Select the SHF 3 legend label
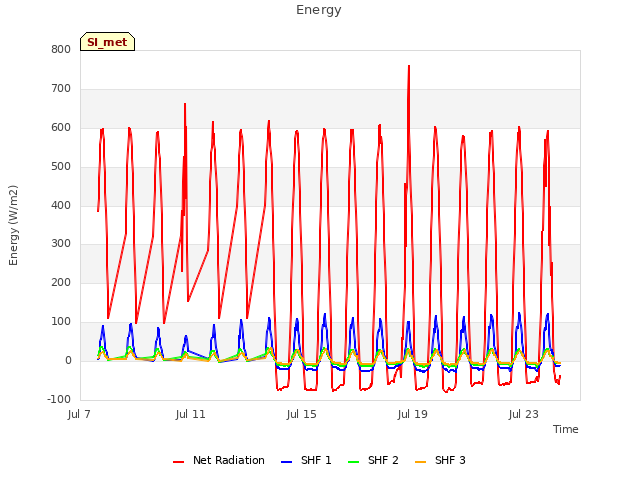The width and height of the screenshot is (640, 480). click(x=450, y=460)
